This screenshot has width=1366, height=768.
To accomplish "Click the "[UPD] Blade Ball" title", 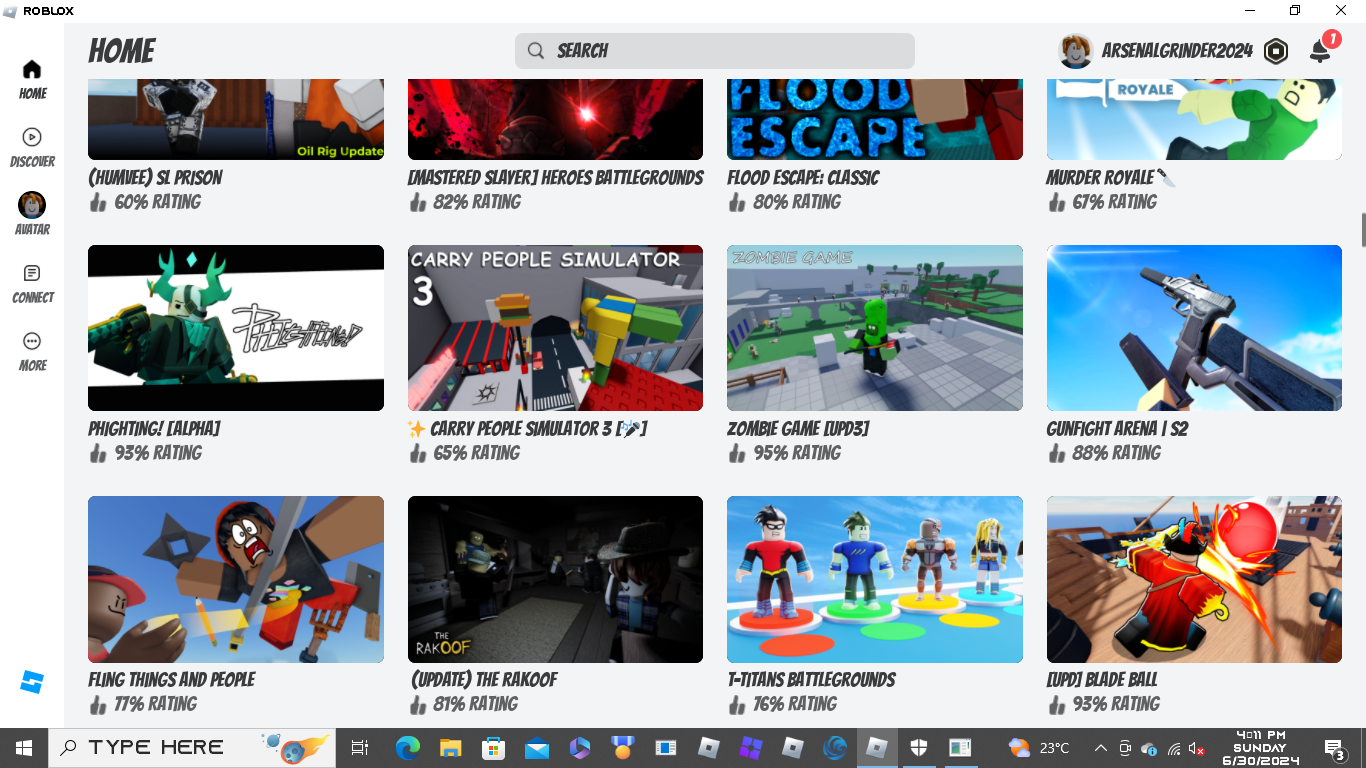I will tap(1102, 680).
